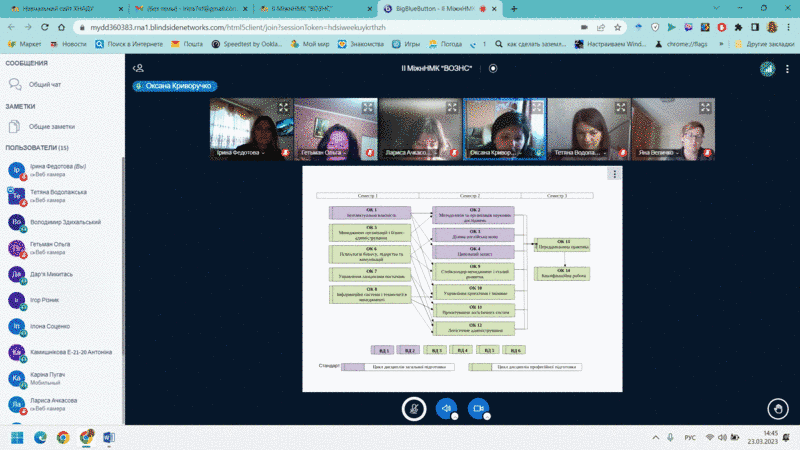
Task: Select Оксана Криворучко talking indicator
Action: (x=175, y=86)
